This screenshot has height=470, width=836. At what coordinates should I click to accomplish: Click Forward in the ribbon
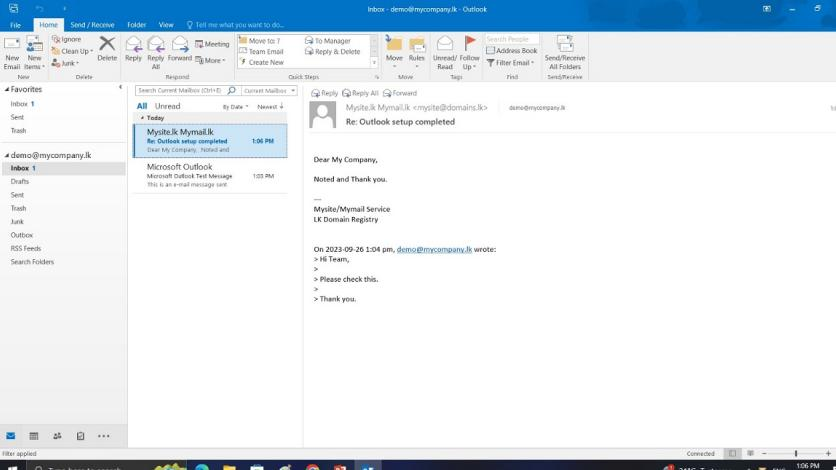(180, 49)
